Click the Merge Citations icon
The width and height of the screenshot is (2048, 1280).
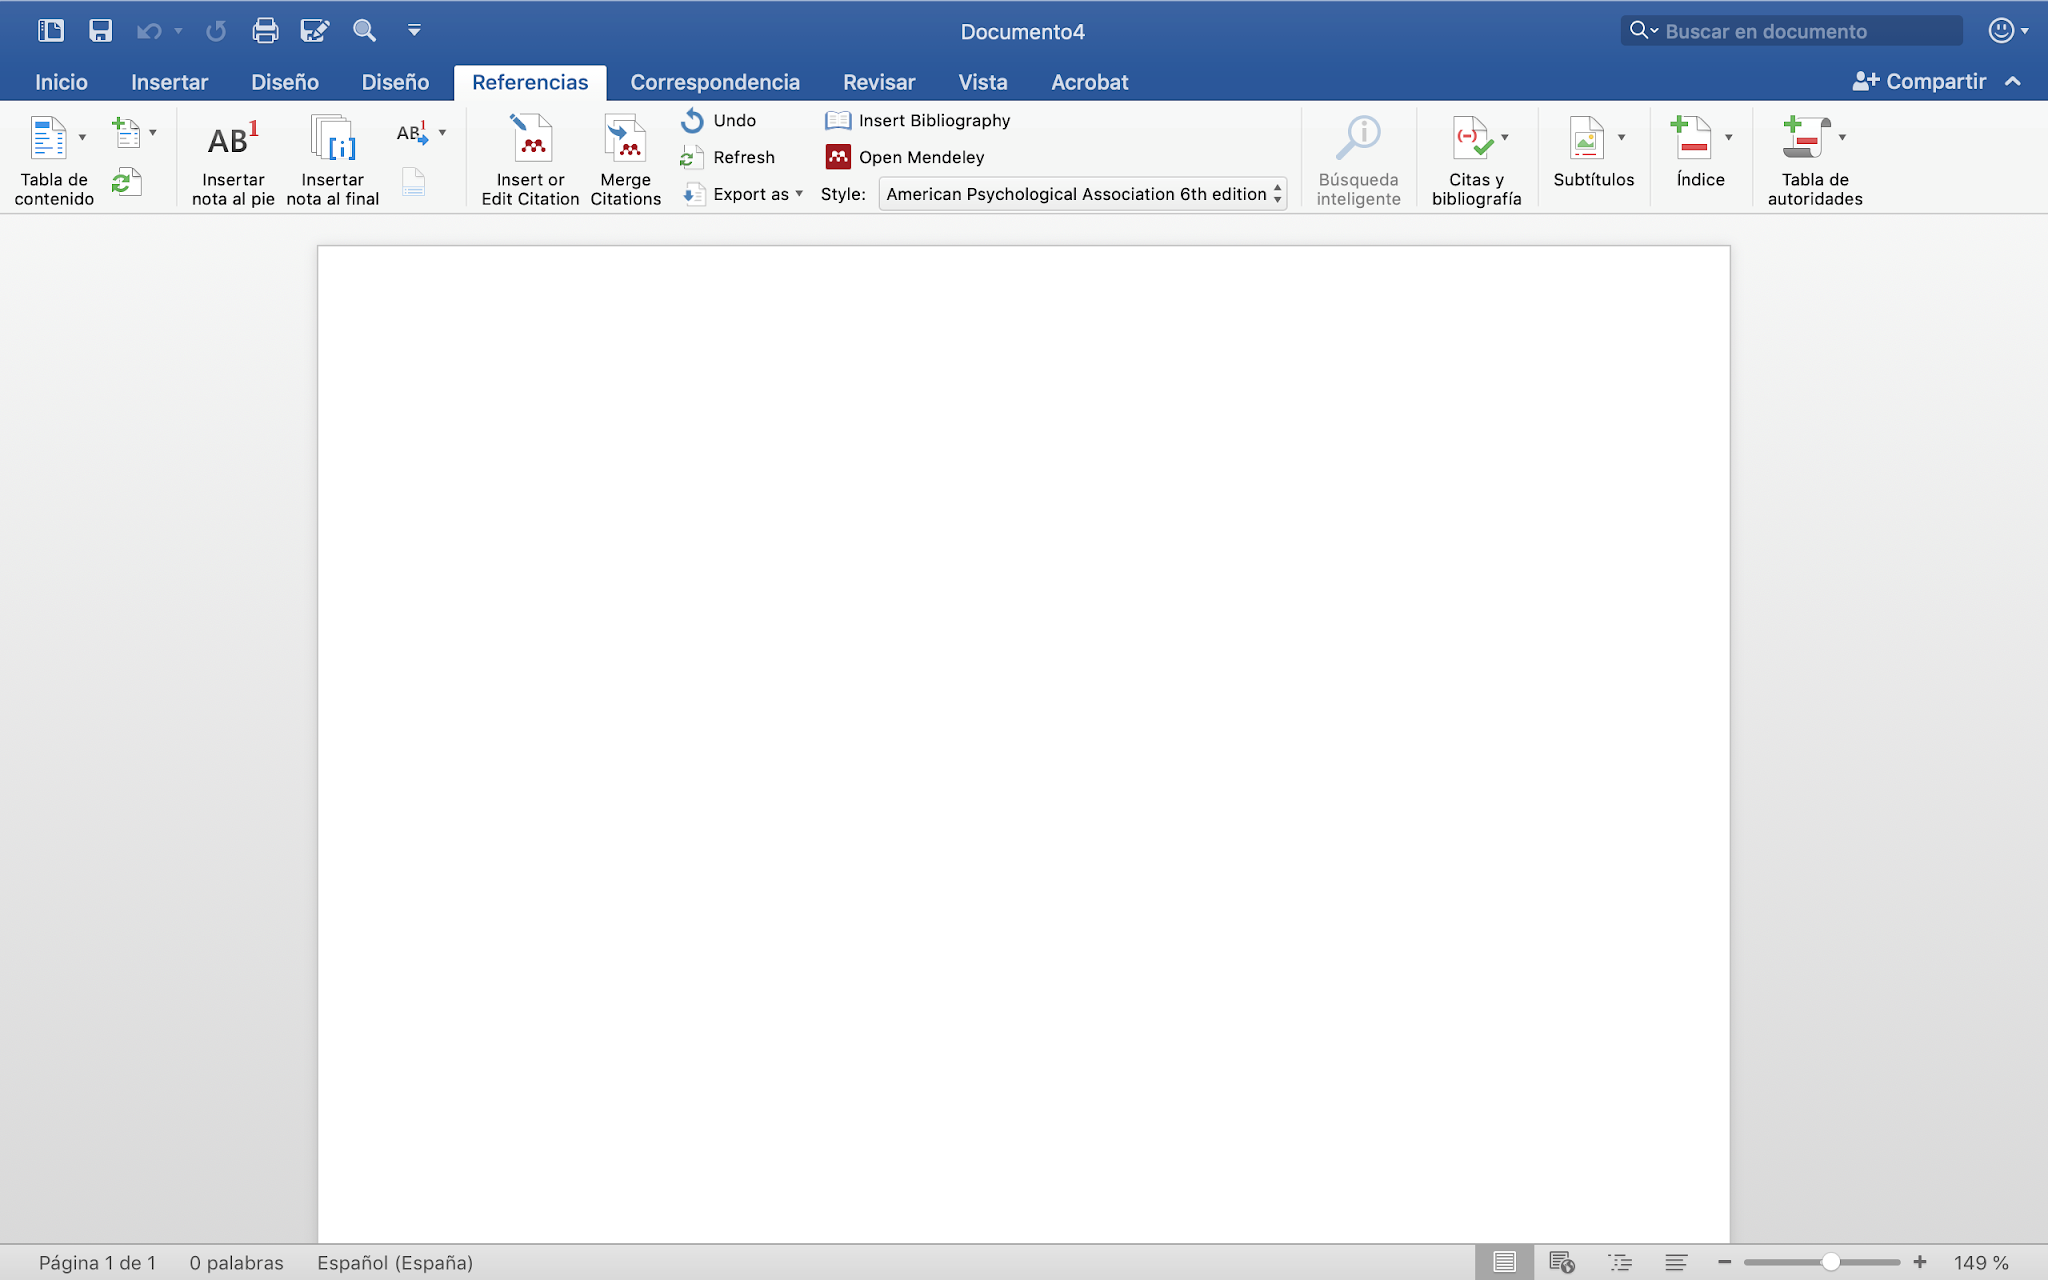point(625,139)
